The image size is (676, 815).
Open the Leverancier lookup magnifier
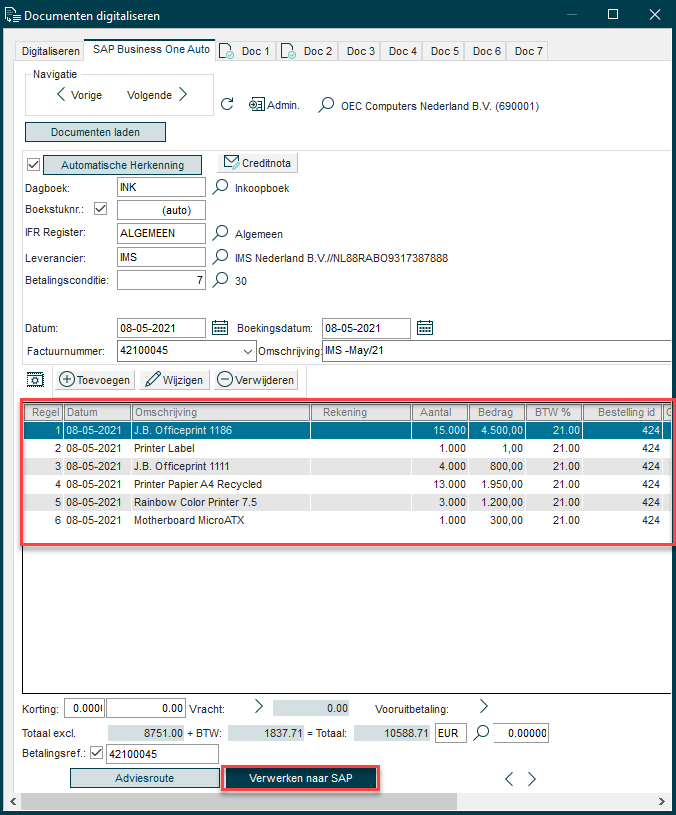tap(220, 257)
